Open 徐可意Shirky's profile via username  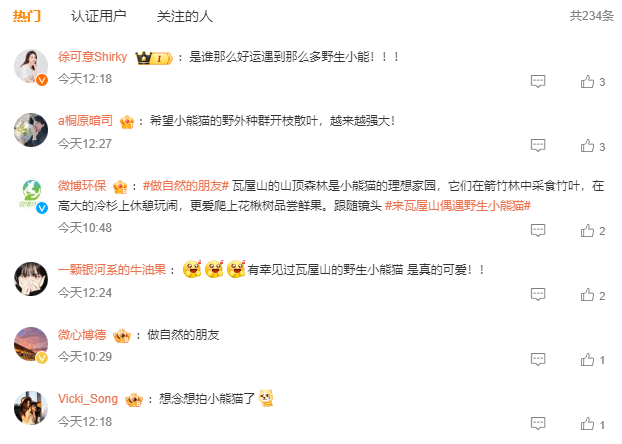coord(92,57)
